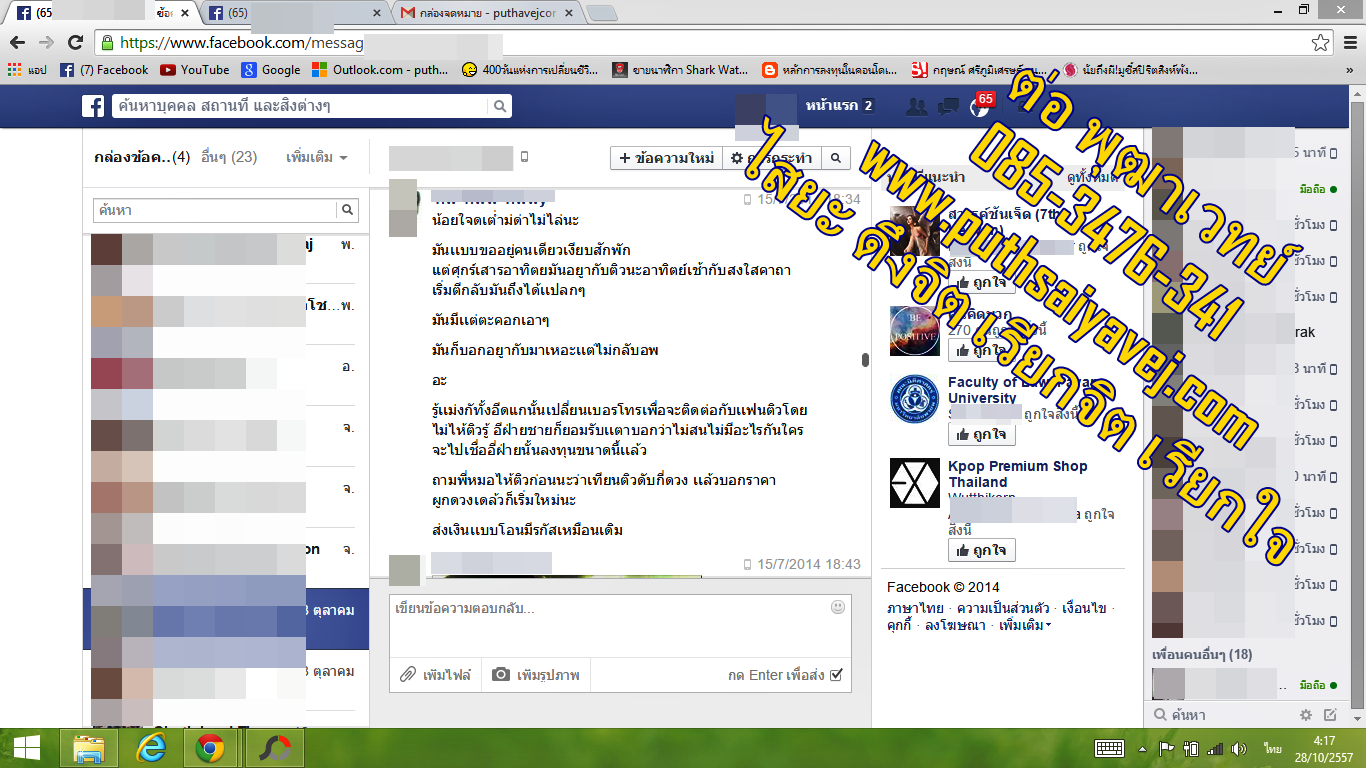Image resolution: width=1366 pixels, height=768 pixels.
Task: Click the Chrome address bar URL
Action: [x=240, y=43]
